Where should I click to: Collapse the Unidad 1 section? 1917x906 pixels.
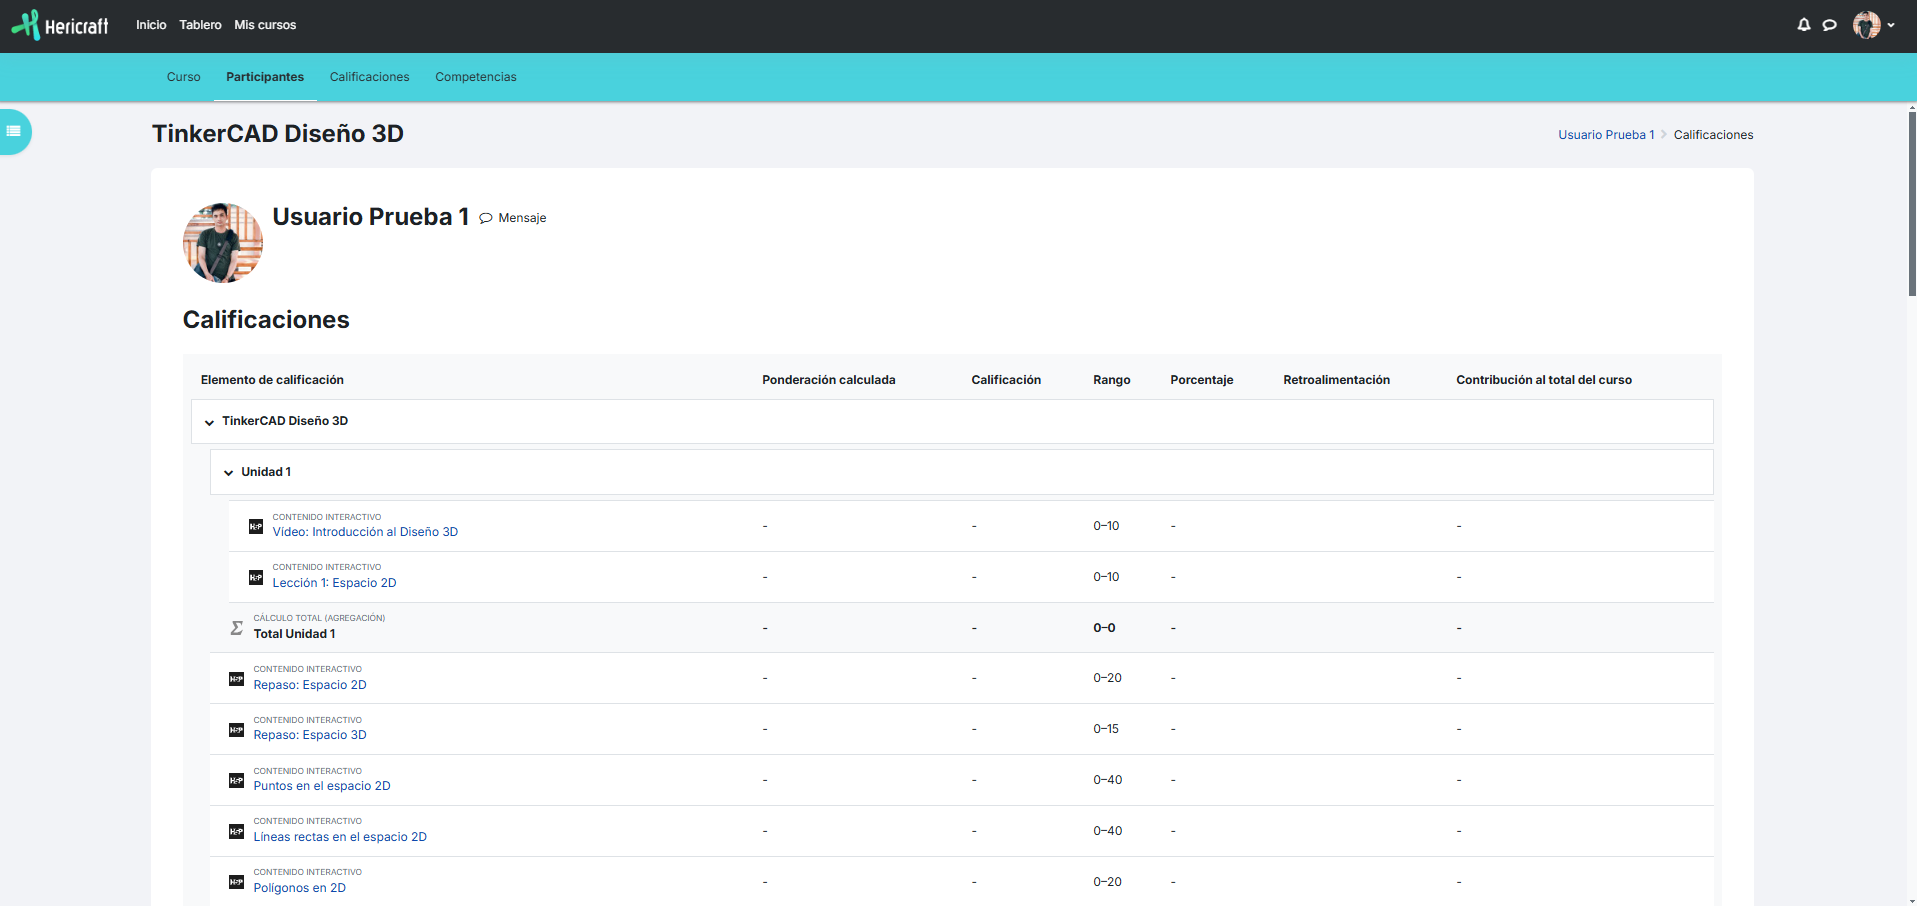click(x=228, y=473)
